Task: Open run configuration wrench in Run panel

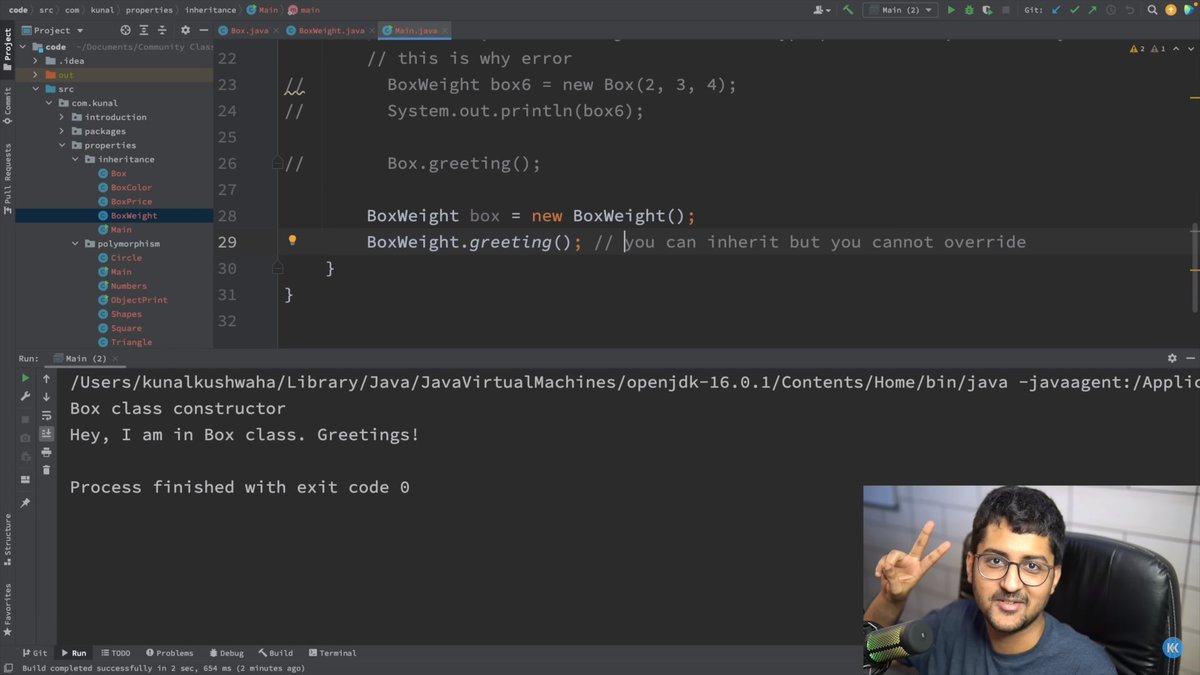Action: point(25,397)
